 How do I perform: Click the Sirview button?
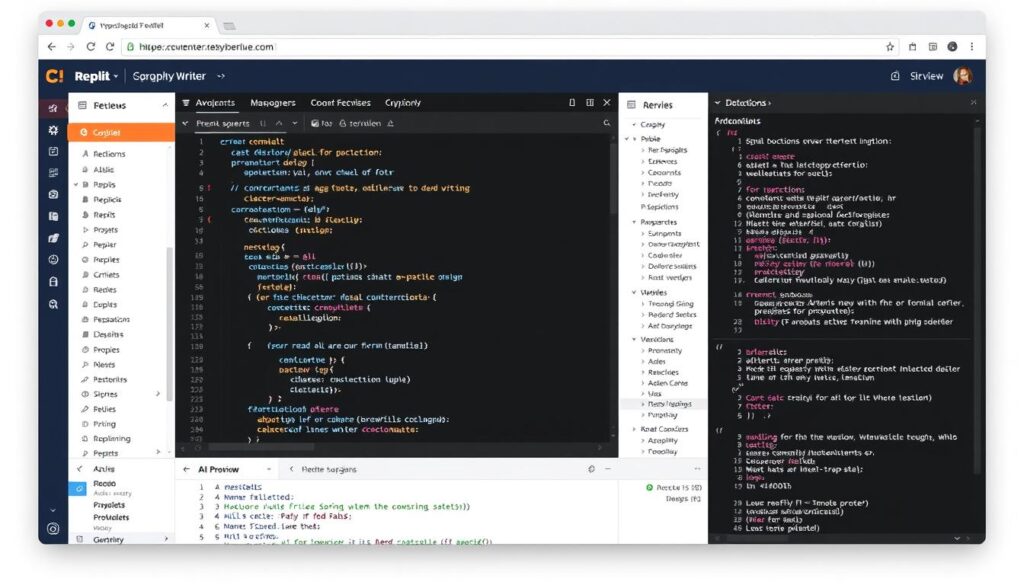click(x=926, y=76)
